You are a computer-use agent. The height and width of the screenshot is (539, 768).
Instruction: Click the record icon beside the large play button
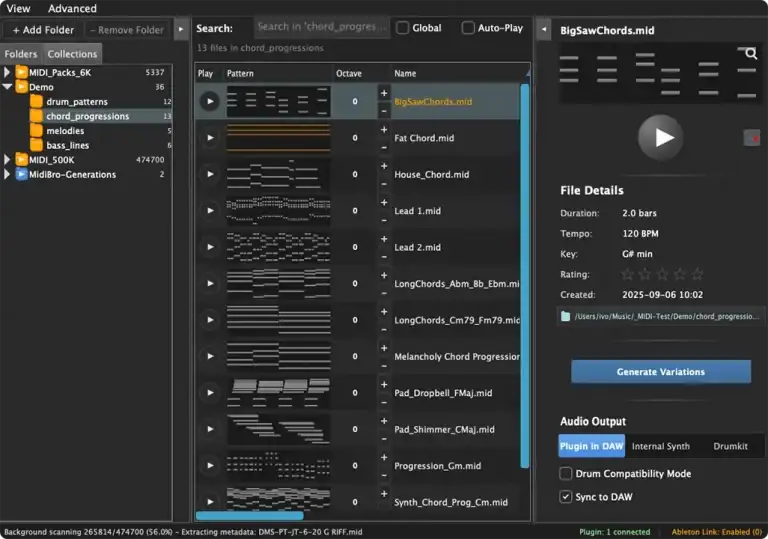coord(752,138)
